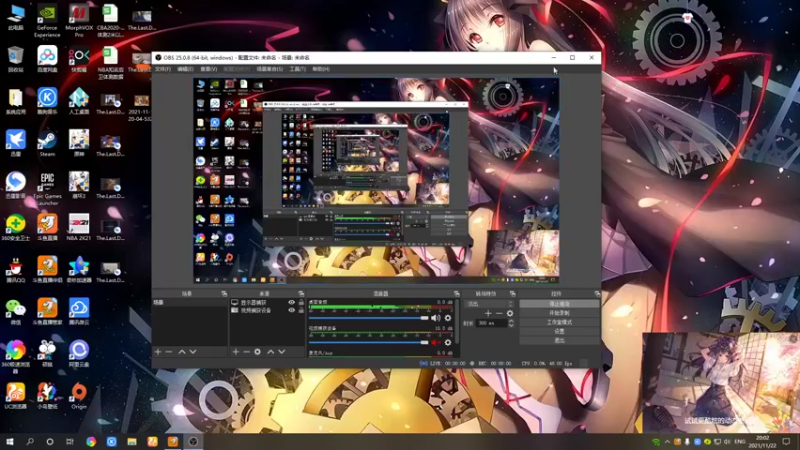Open the 淡出 transition type dropdown
The height and width of the screenshot is (450, 800).
pos(489,304)
